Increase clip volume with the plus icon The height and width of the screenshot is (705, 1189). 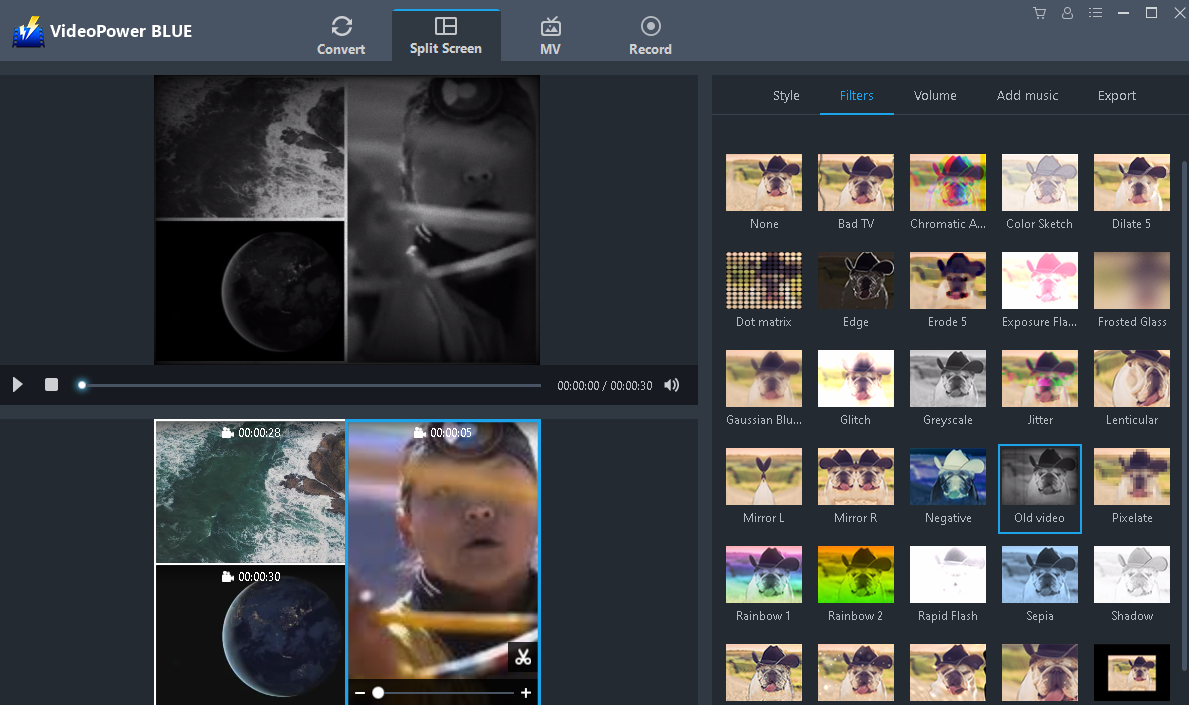click(x=526, y=692)
